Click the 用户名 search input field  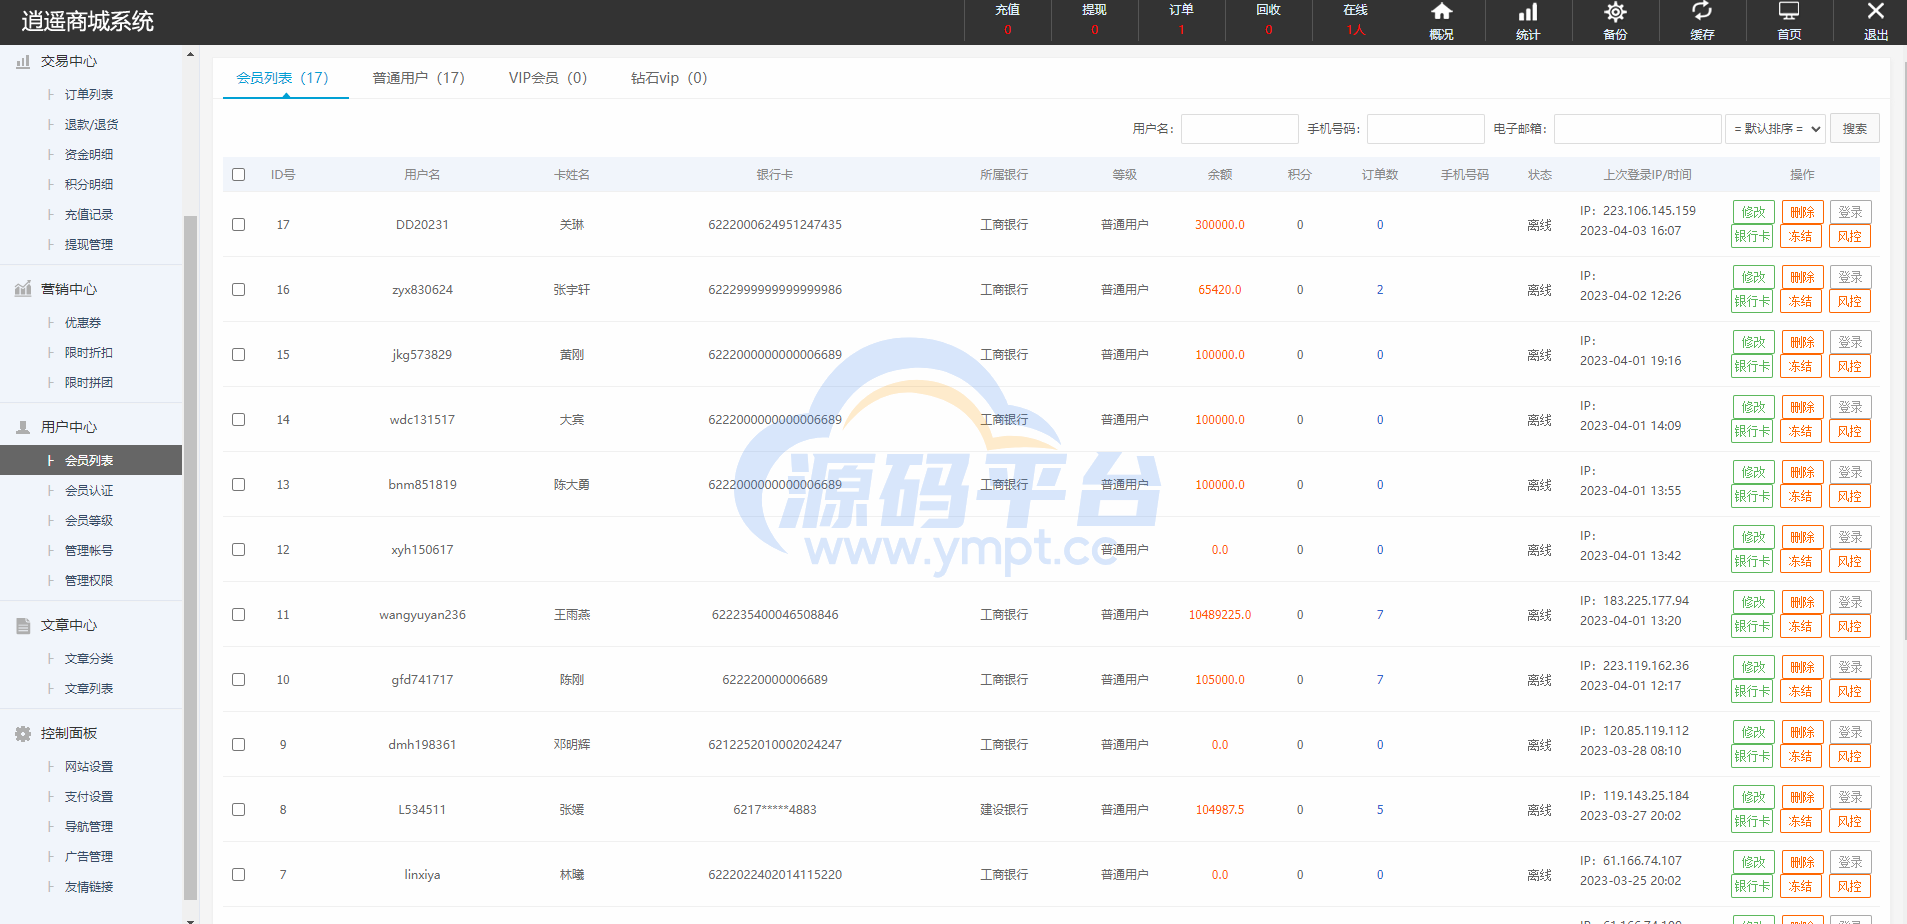click(x=1239, y=128)
